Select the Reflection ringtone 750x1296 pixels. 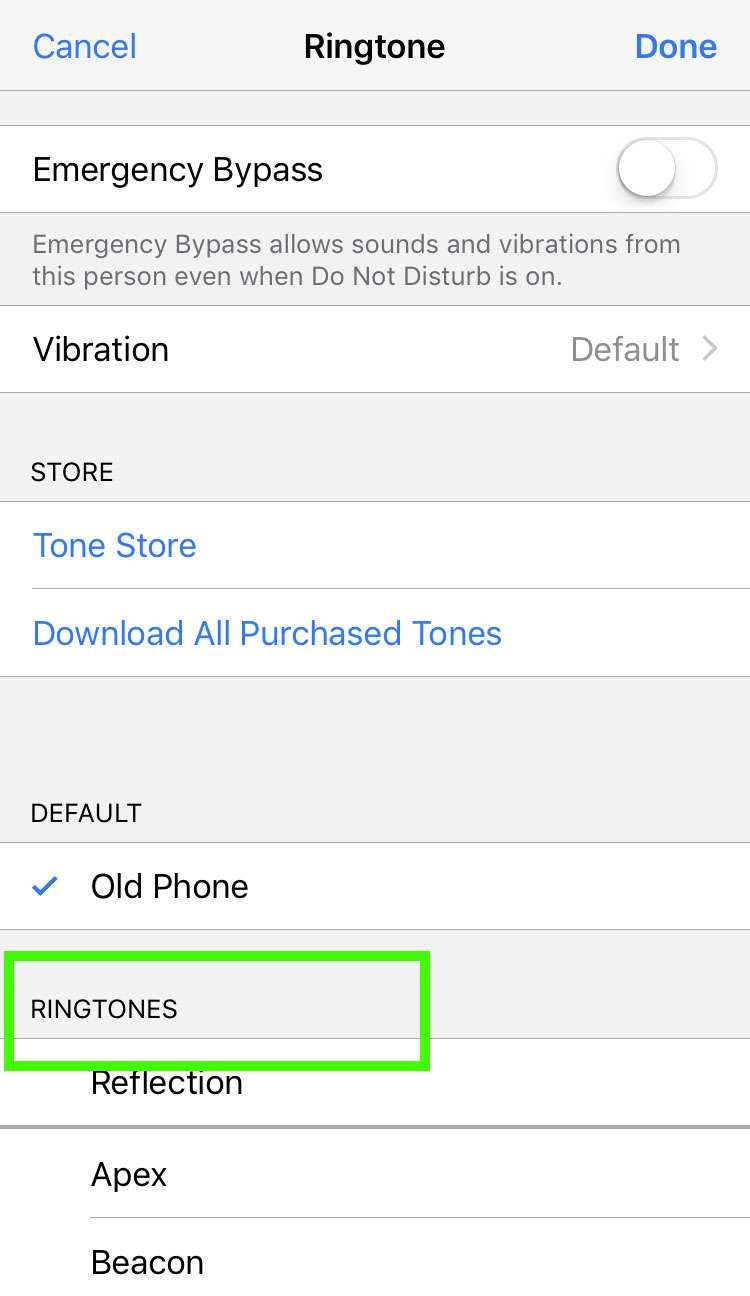(166, 1082)
